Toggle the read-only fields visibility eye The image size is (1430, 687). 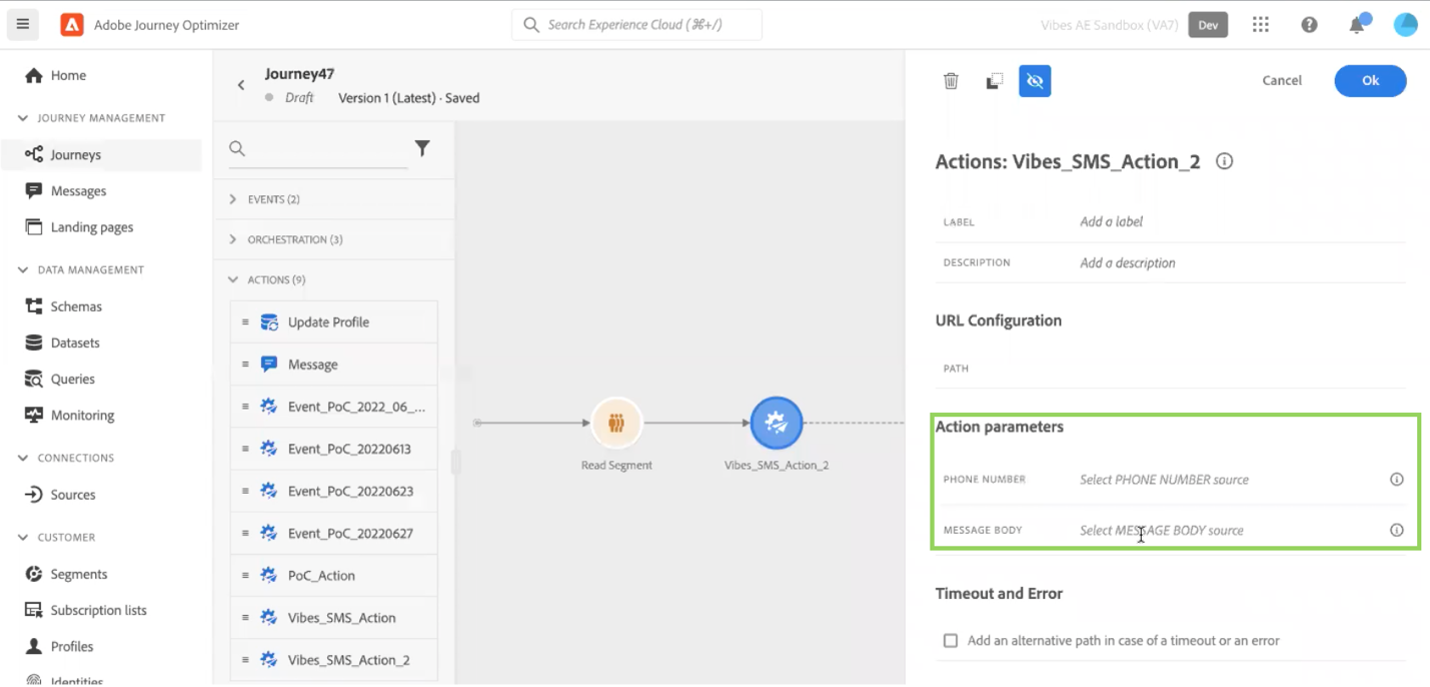pos(1035,81)
